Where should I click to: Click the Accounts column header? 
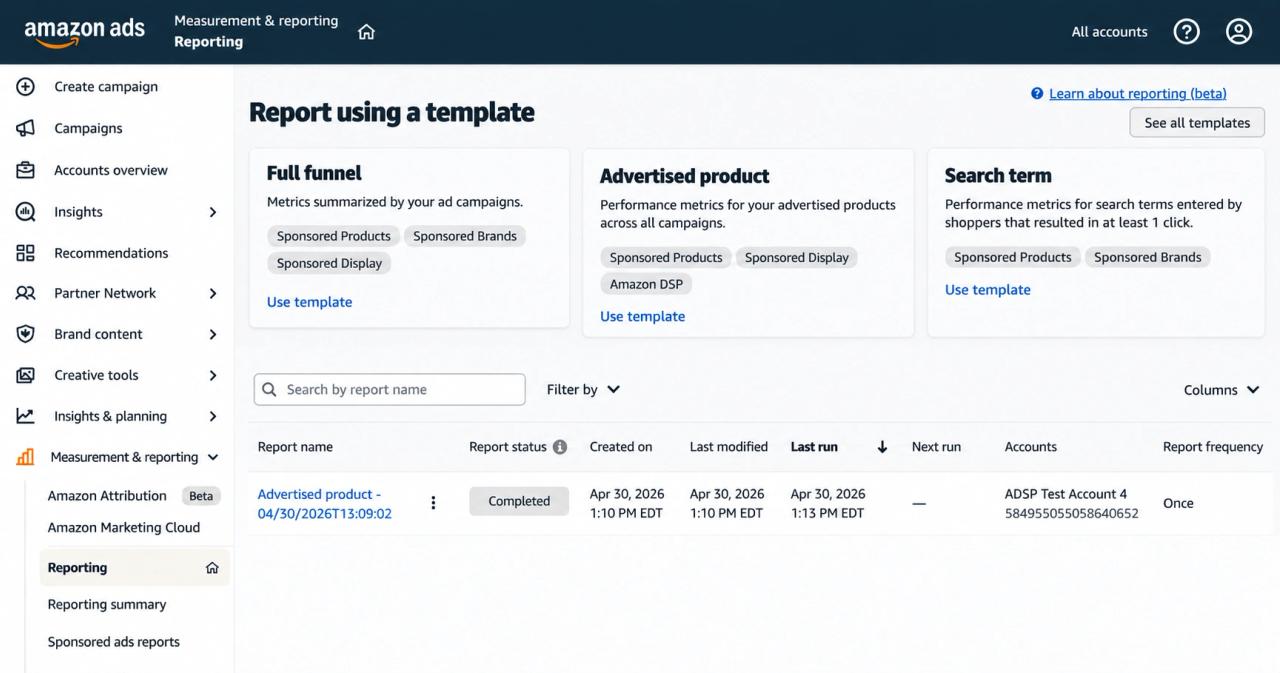point(1031,447)
